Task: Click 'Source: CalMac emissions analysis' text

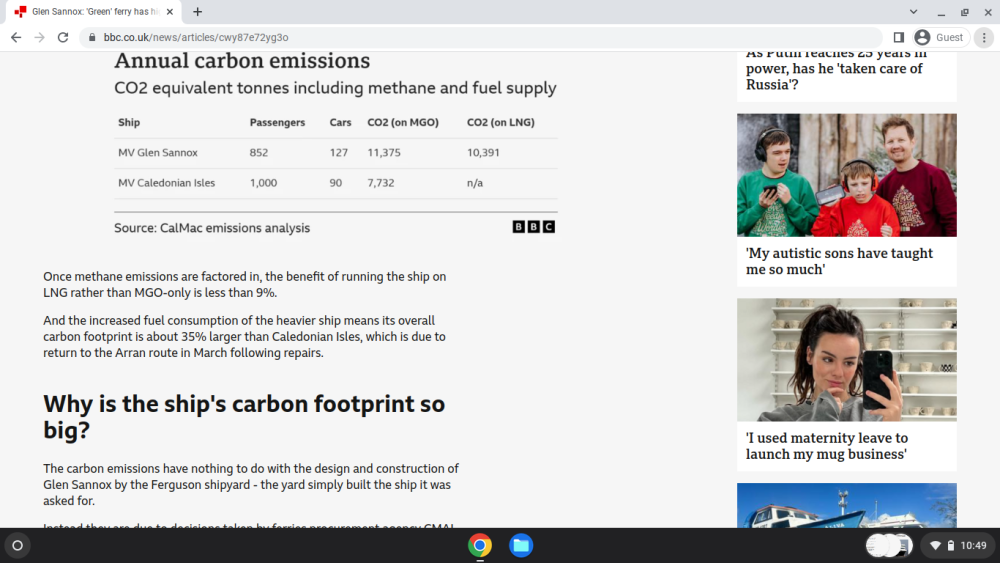Action: [212, 228]
